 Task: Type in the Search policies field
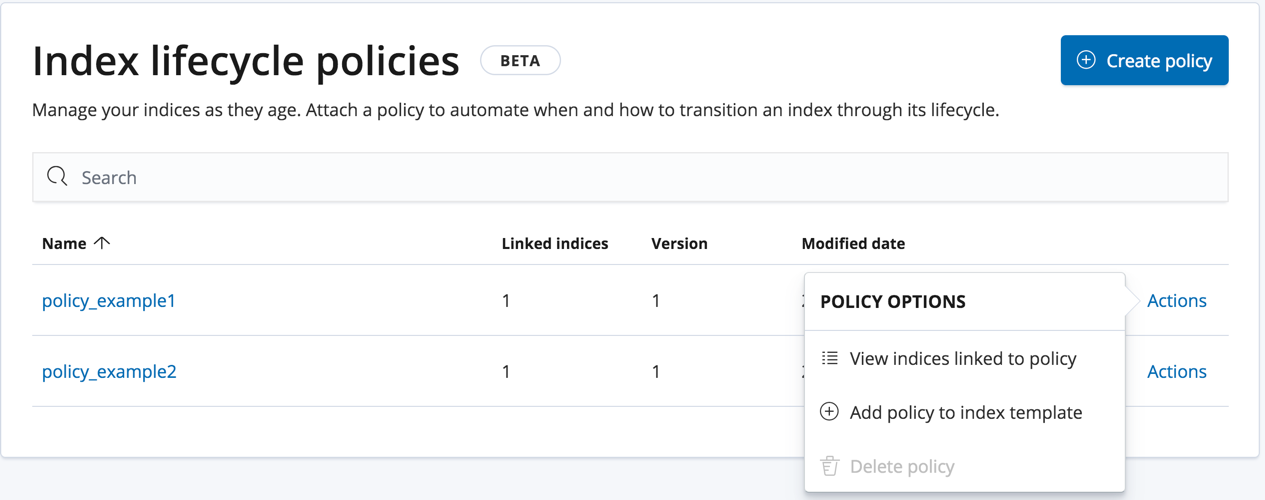click(x=640, y=177)
